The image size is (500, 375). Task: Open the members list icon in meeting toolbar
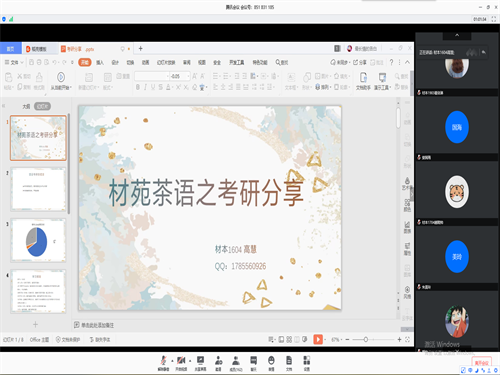[236, 361]
